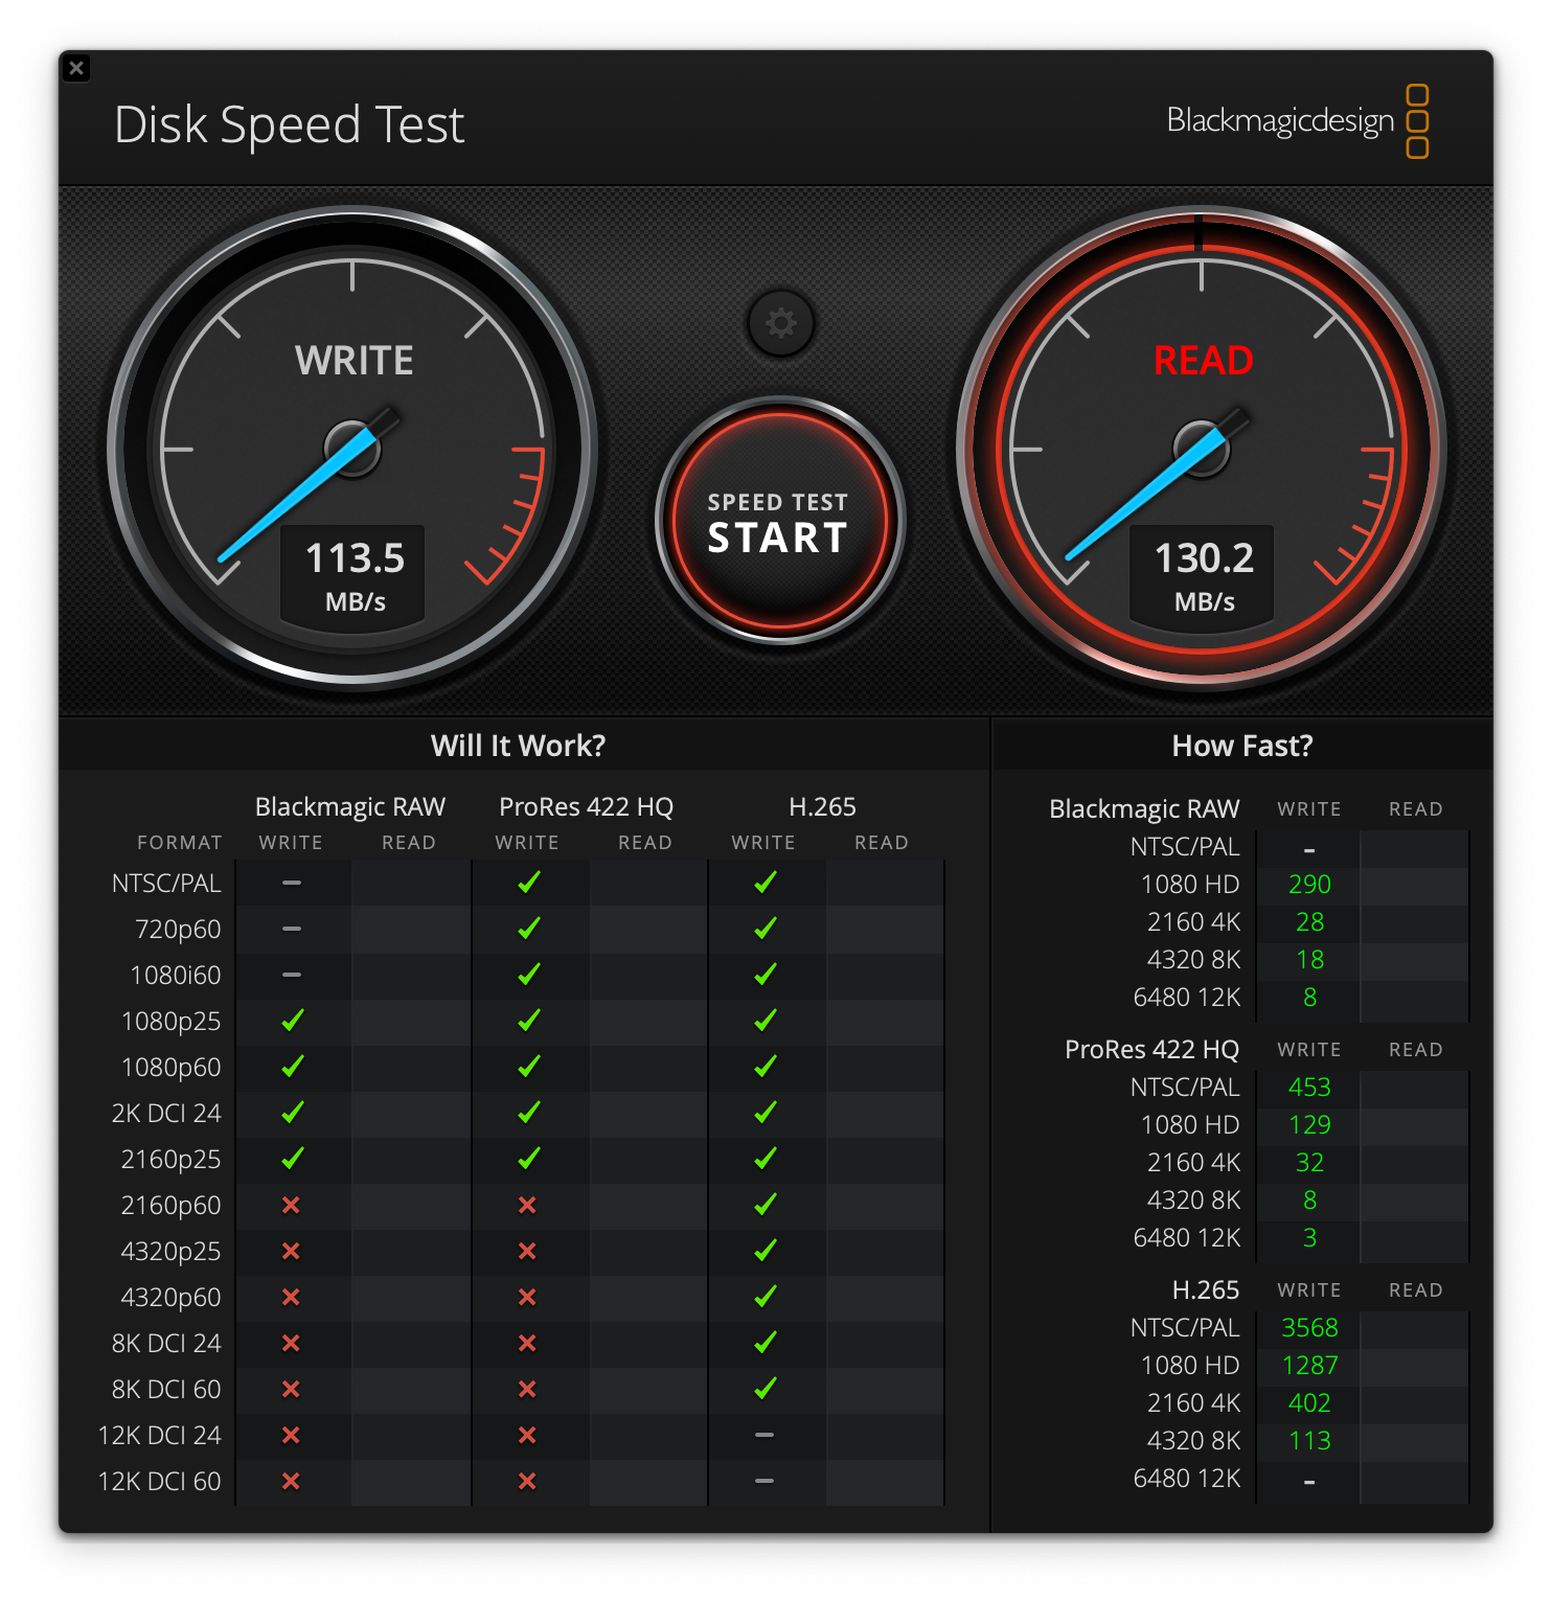Click the WRITE speed gauge needle
The width and height of the screenshot is (1552, 1600).
(x=299, y=495)
